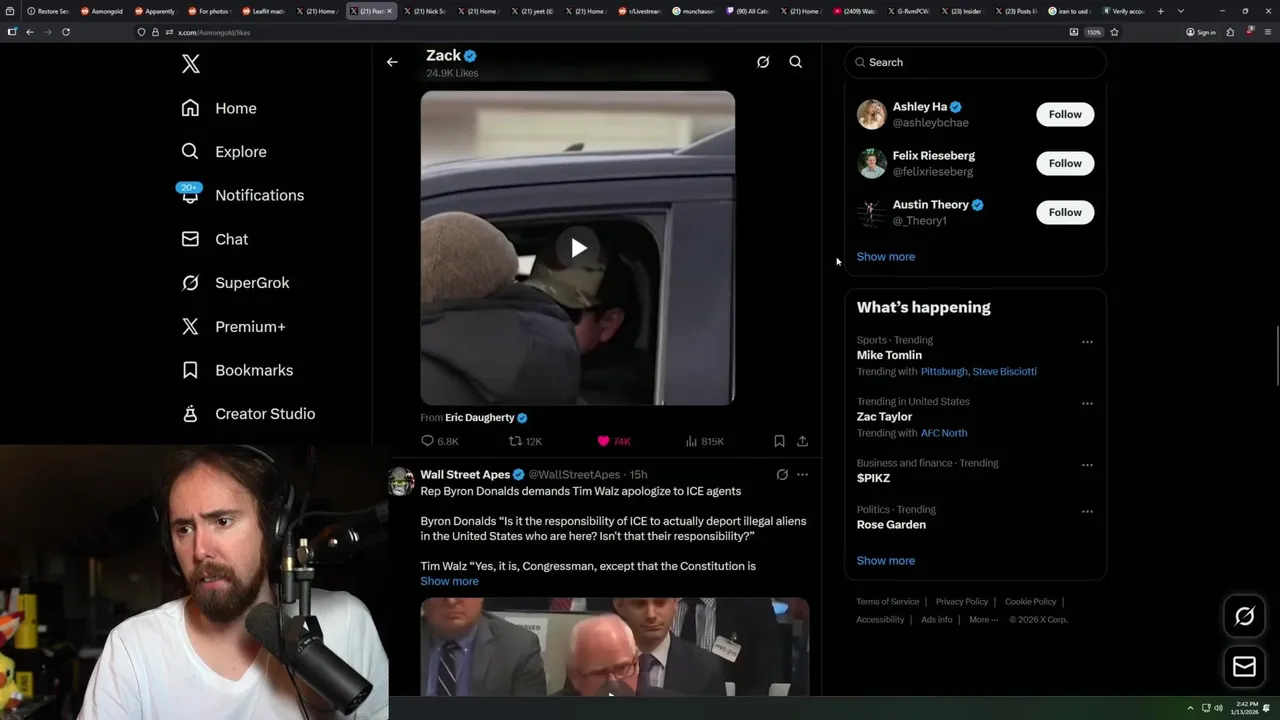This screenshot has width=1280, height=720.
Task: Open the Wall Street Apes profile name
Action: [x=465, y=475]
